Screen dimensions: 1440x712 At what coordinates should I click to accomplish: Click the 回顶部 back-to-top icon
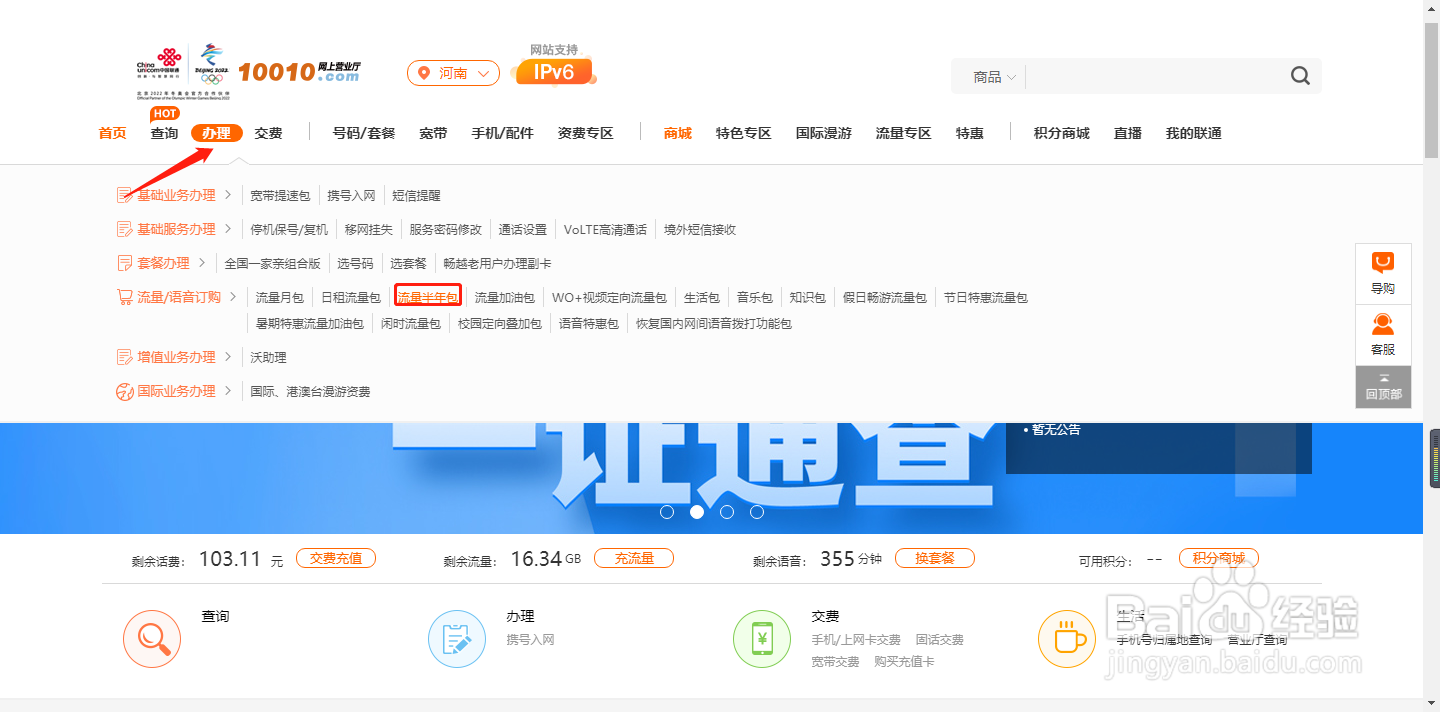coord(1383,383)
